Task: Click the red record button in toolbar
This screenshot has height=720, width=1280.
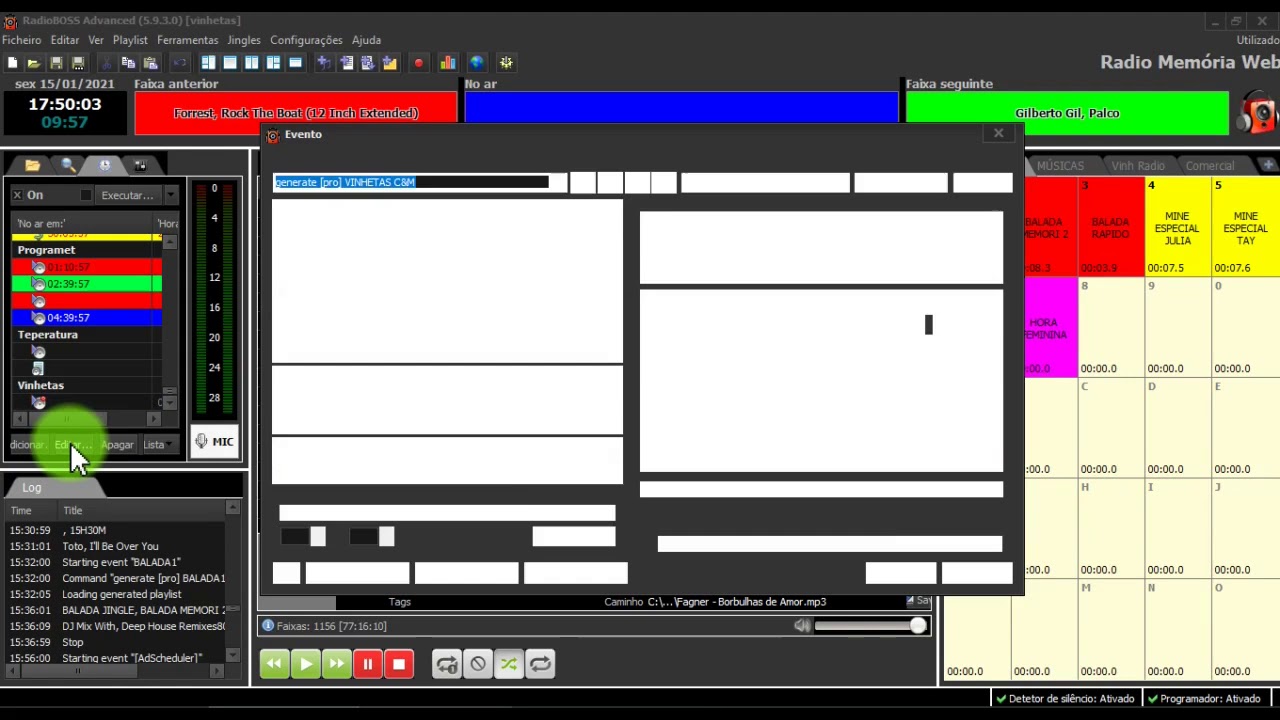Action: pos(418,63)
